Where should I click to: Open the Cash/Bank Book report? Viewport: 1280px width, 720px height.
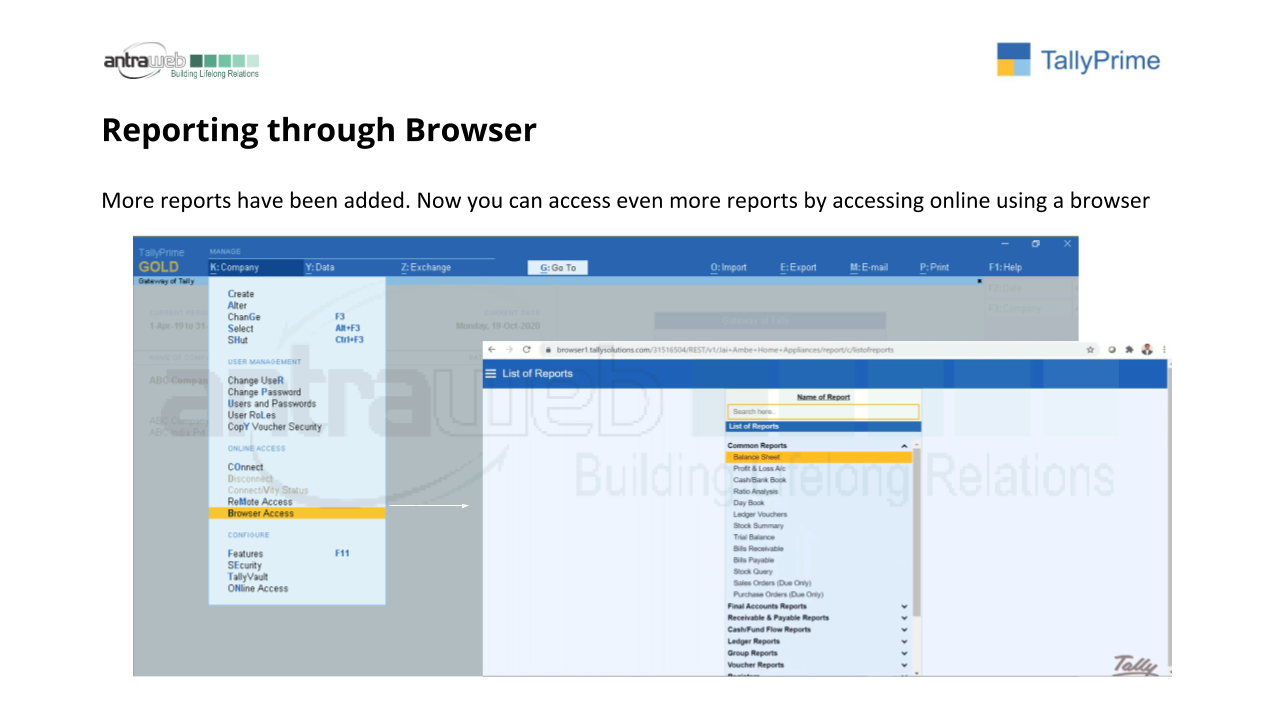coord(759,480)
